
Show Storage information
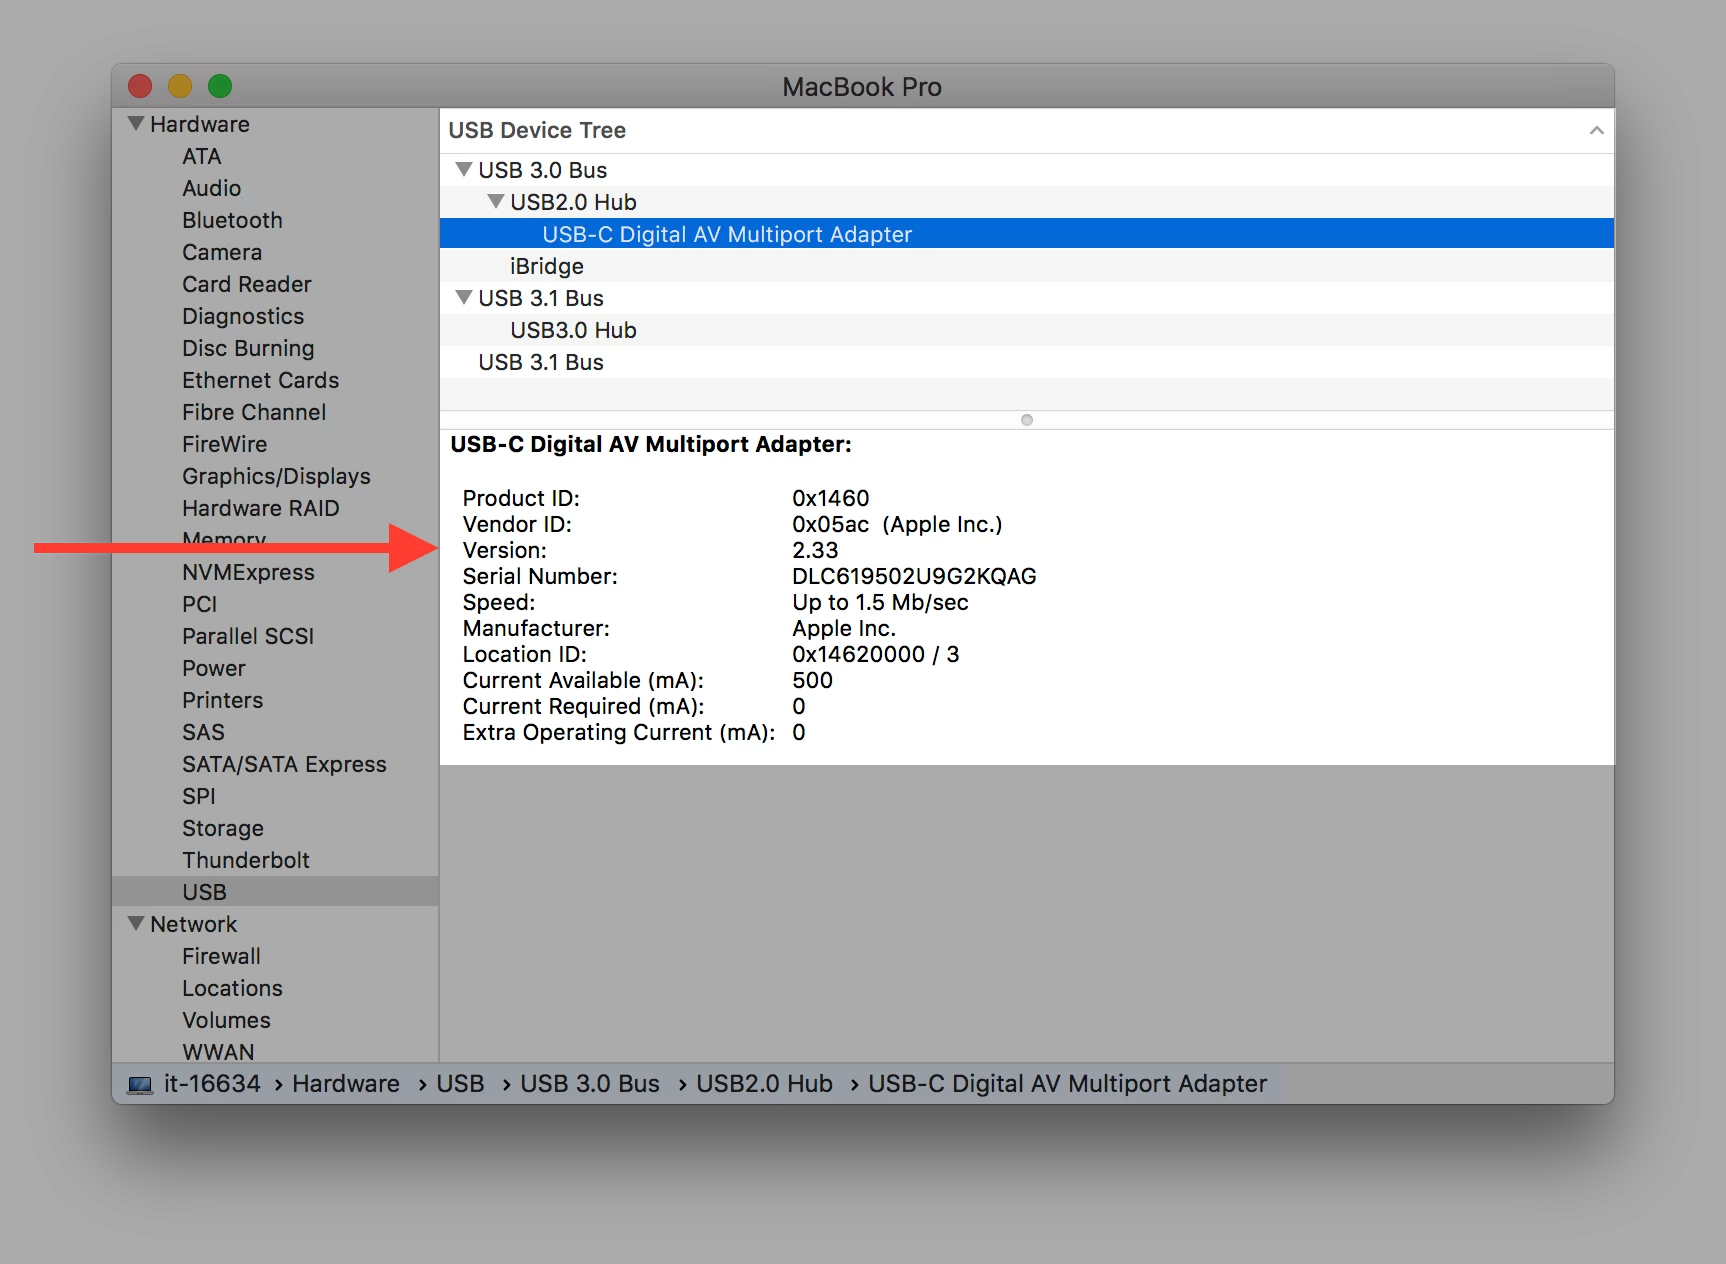[223, 829]
